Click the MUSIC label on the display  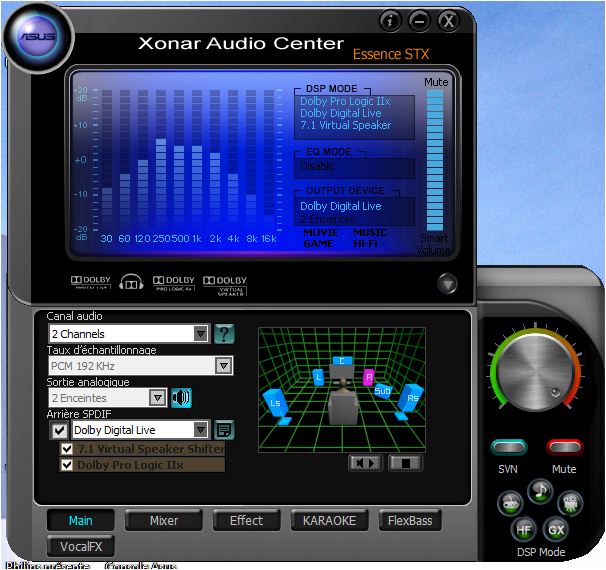(x=370, y=233)
